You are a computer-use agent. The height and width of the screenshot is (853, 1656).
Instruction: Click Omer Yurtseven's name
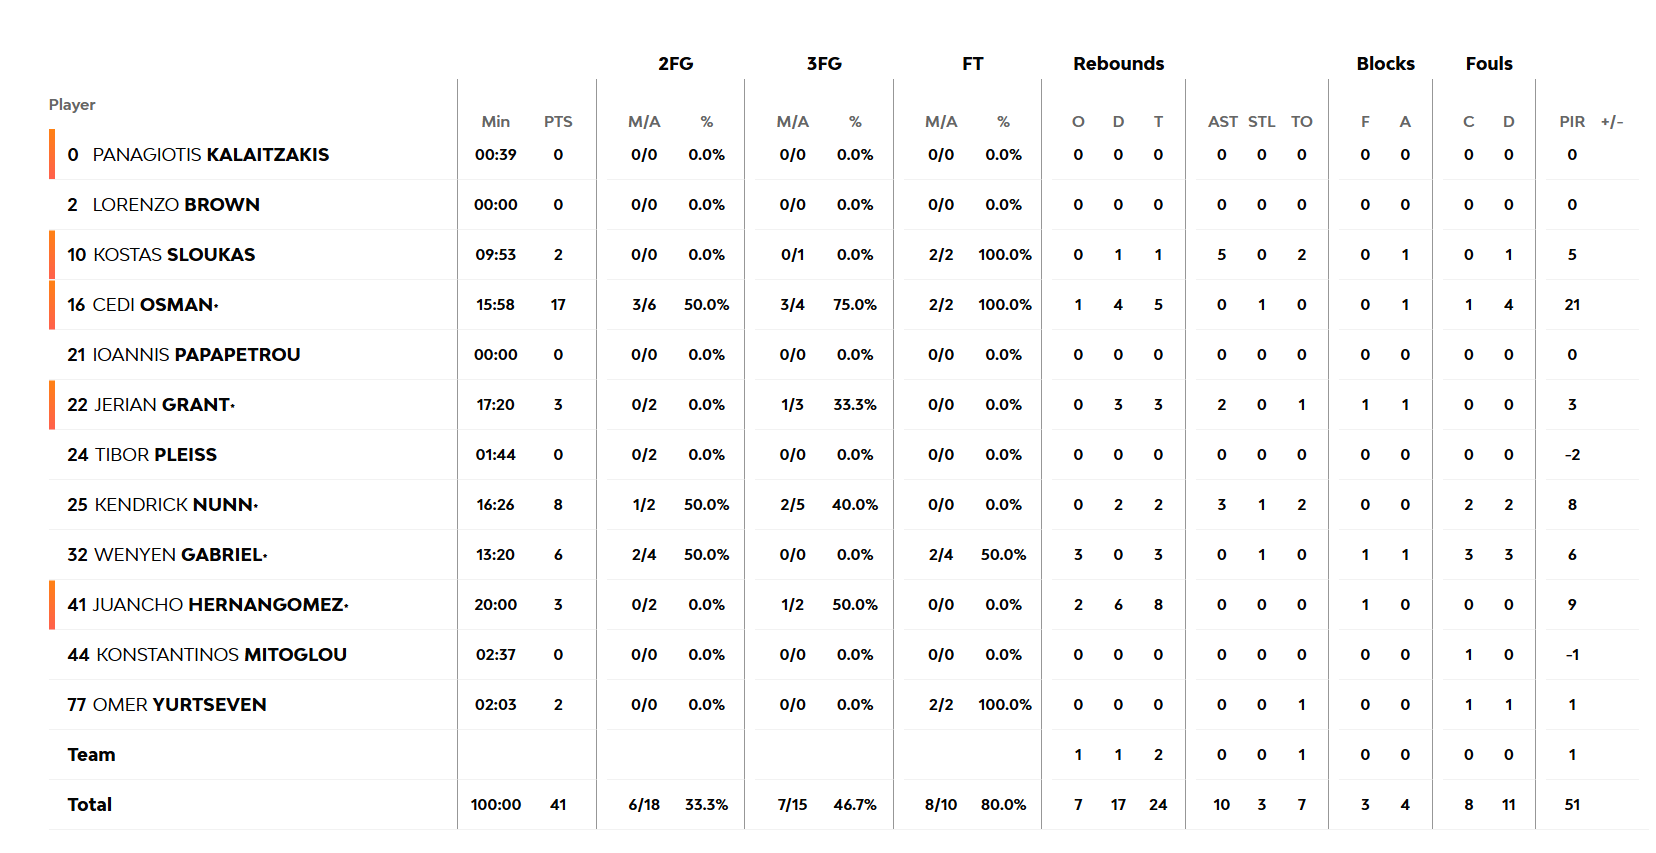click(x=179, y=705)
